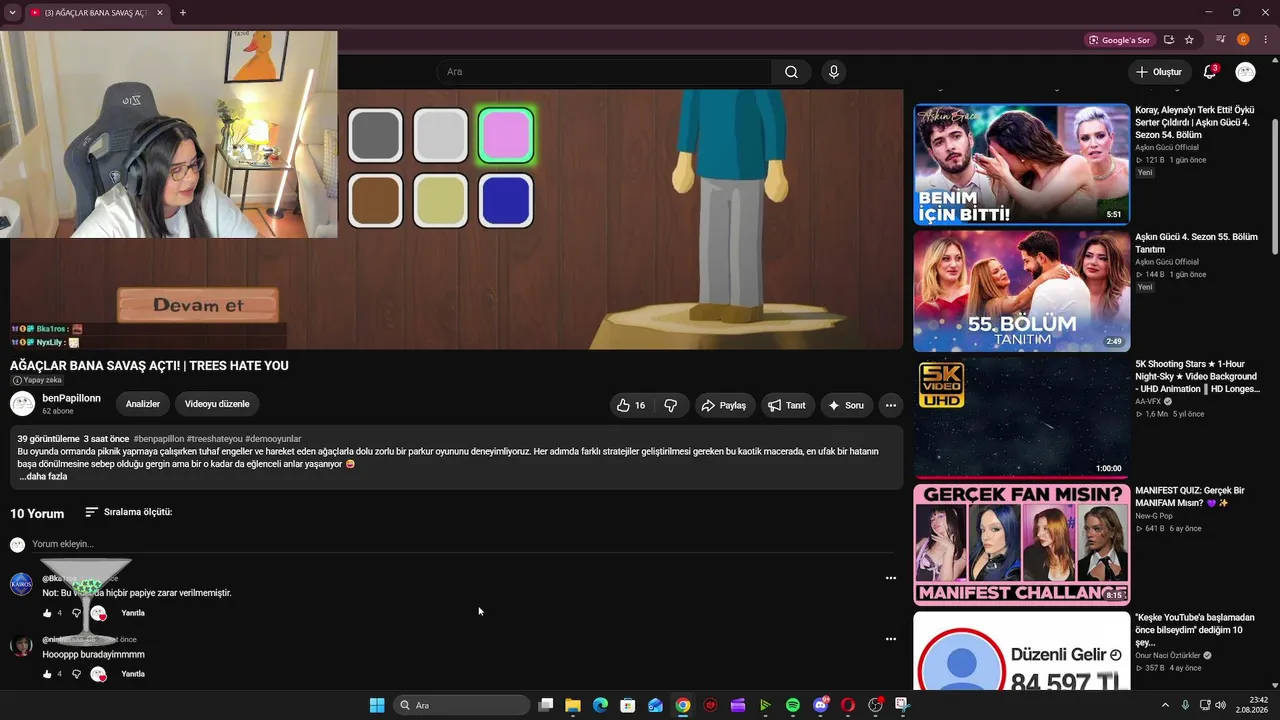Open Chrome's three-dot menu
Screen dimensions: 1280x720
[1266, 40]
